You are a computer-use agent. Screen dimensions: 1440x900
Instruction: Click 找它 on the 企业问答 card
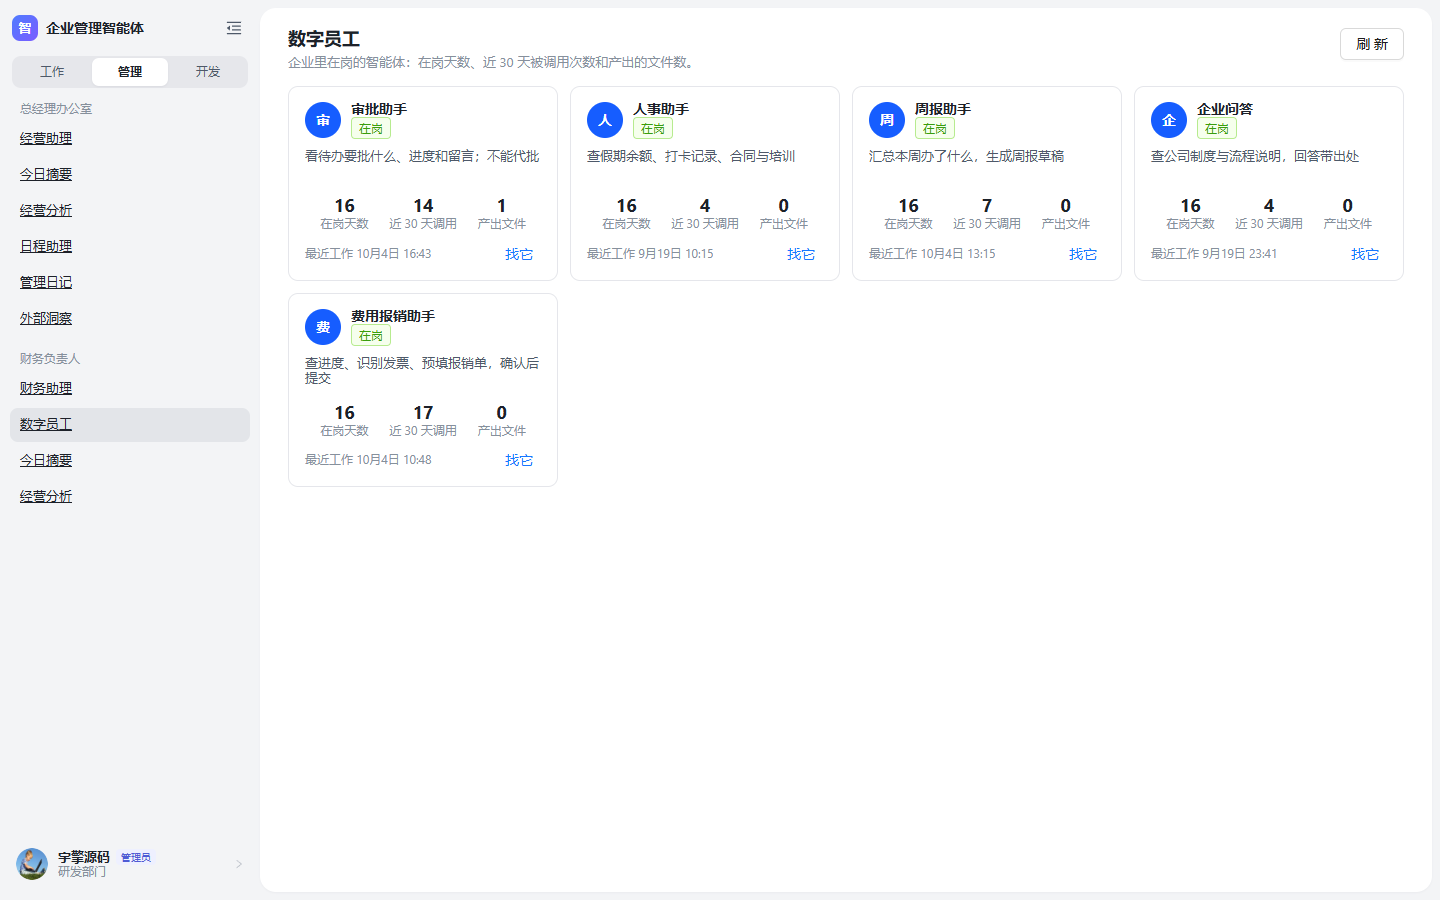tap(1365, 254)
